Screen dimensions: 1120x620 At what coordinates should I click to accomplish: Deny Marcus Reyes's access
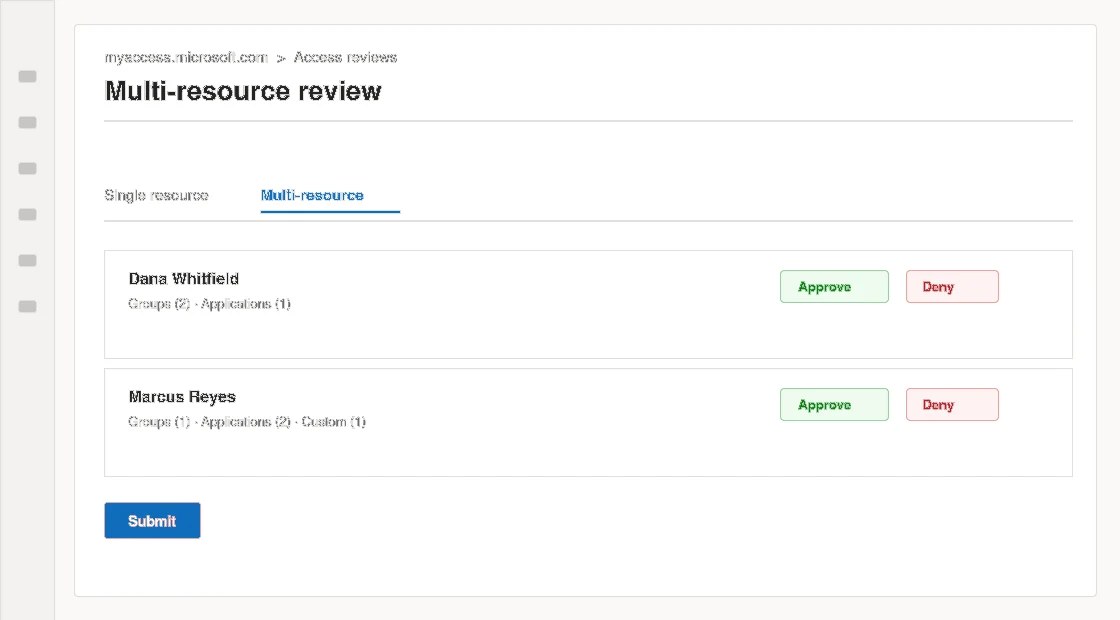952,404
